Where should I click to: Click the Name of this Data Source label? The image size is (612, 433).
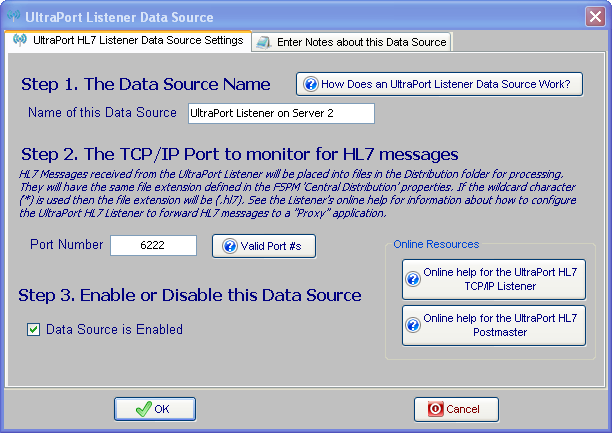pyautogui.click(x=102, y=112)
